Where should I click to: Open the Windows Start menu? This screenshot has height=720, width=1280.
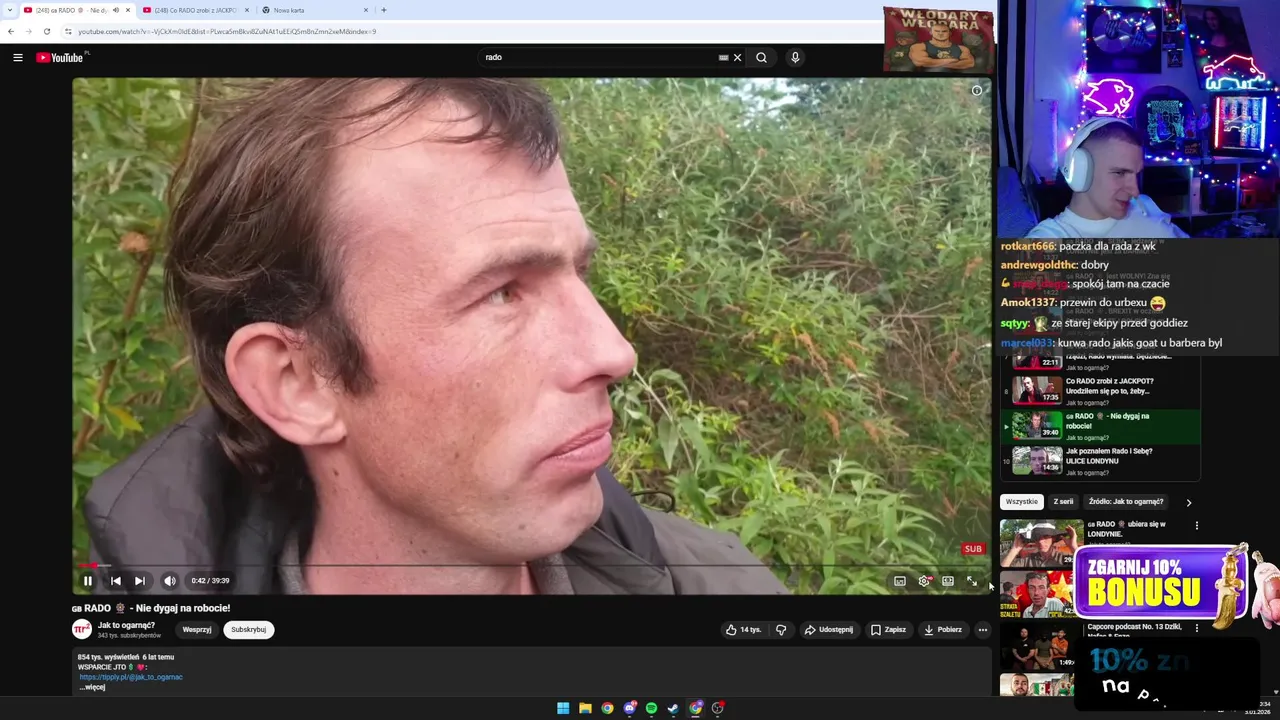coord(563,708)
